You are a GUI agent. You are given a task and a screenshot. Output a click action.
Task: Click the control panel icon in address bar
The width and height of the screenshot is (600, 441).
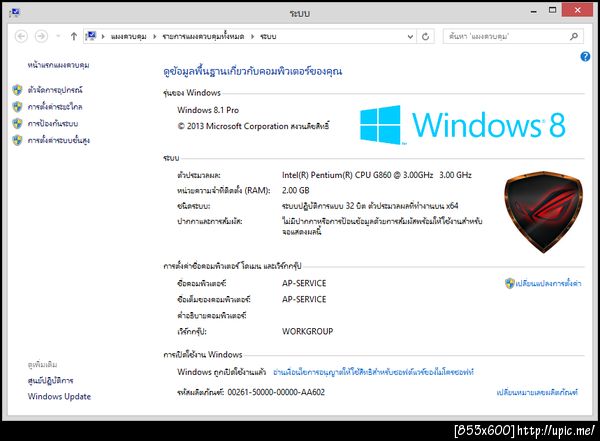(x=91, y=36)
